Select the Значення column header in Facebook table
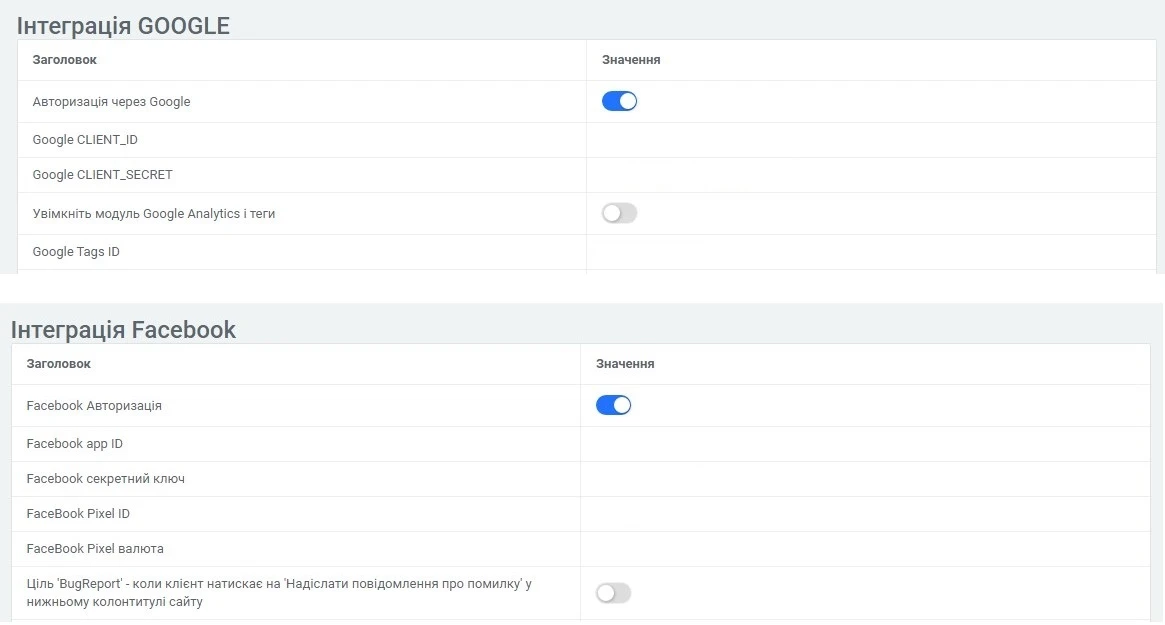Image resolution: width=1165 pixels, height=625 pixels. coord(625,364)
